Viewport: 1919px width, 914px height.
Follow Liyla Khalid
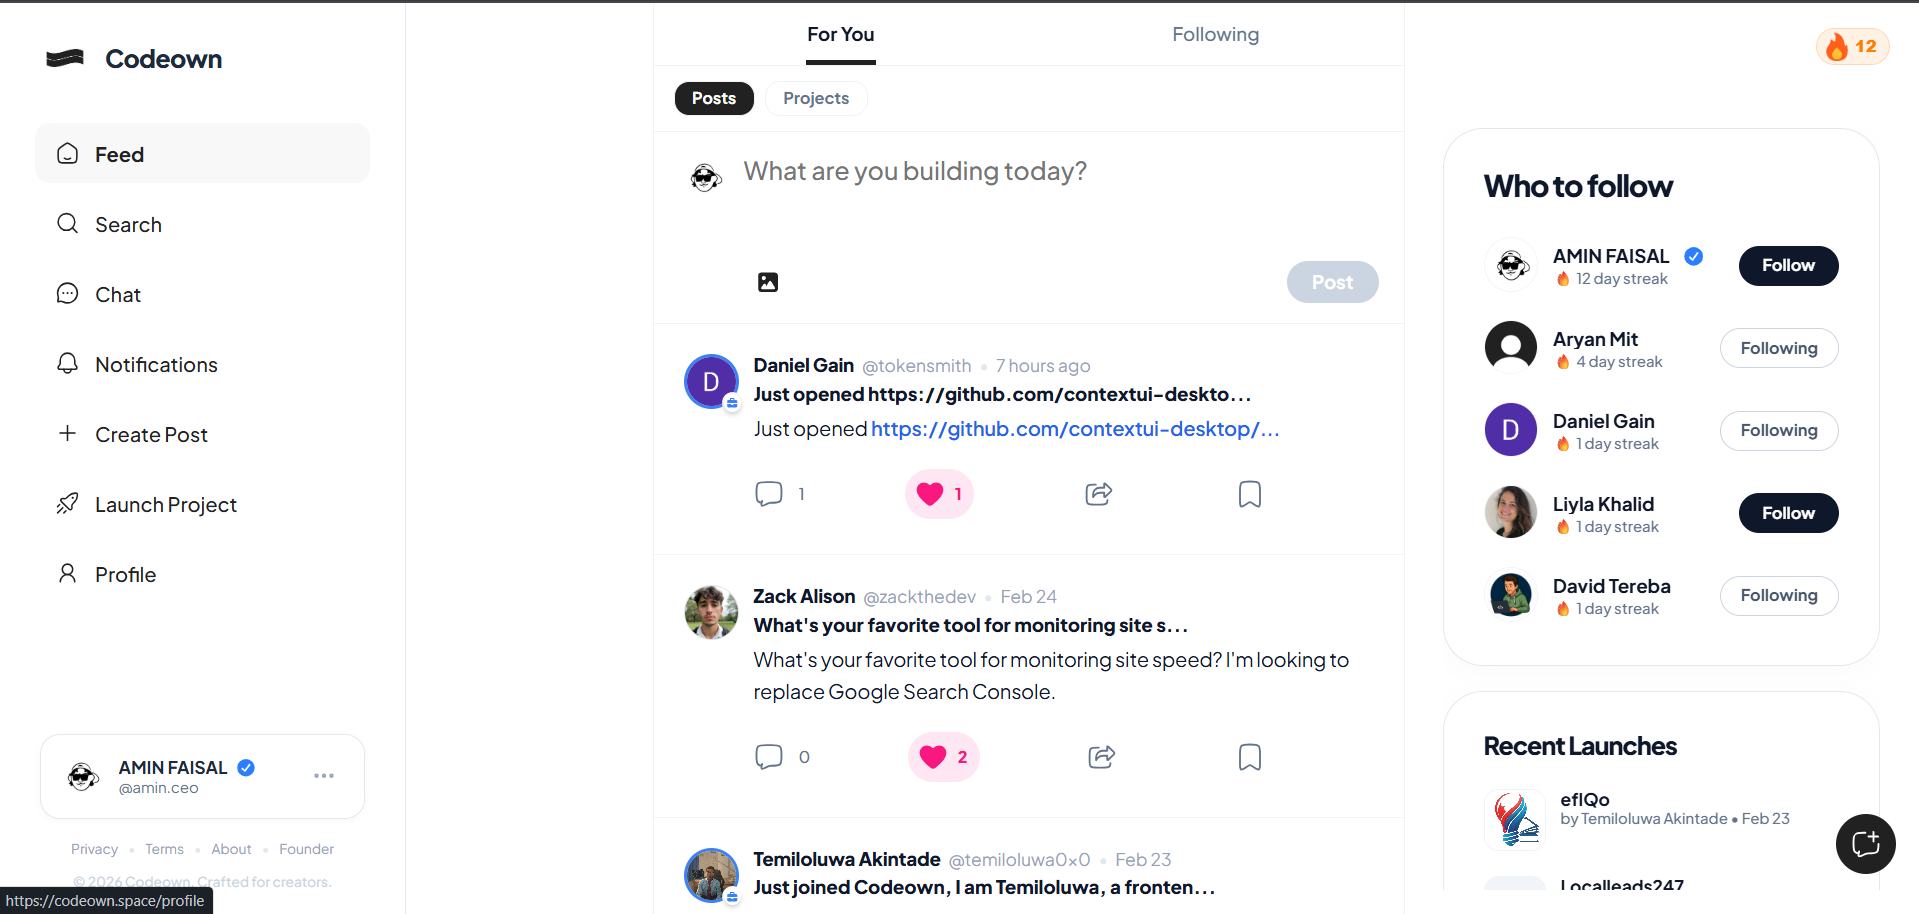pos(1787,512)
